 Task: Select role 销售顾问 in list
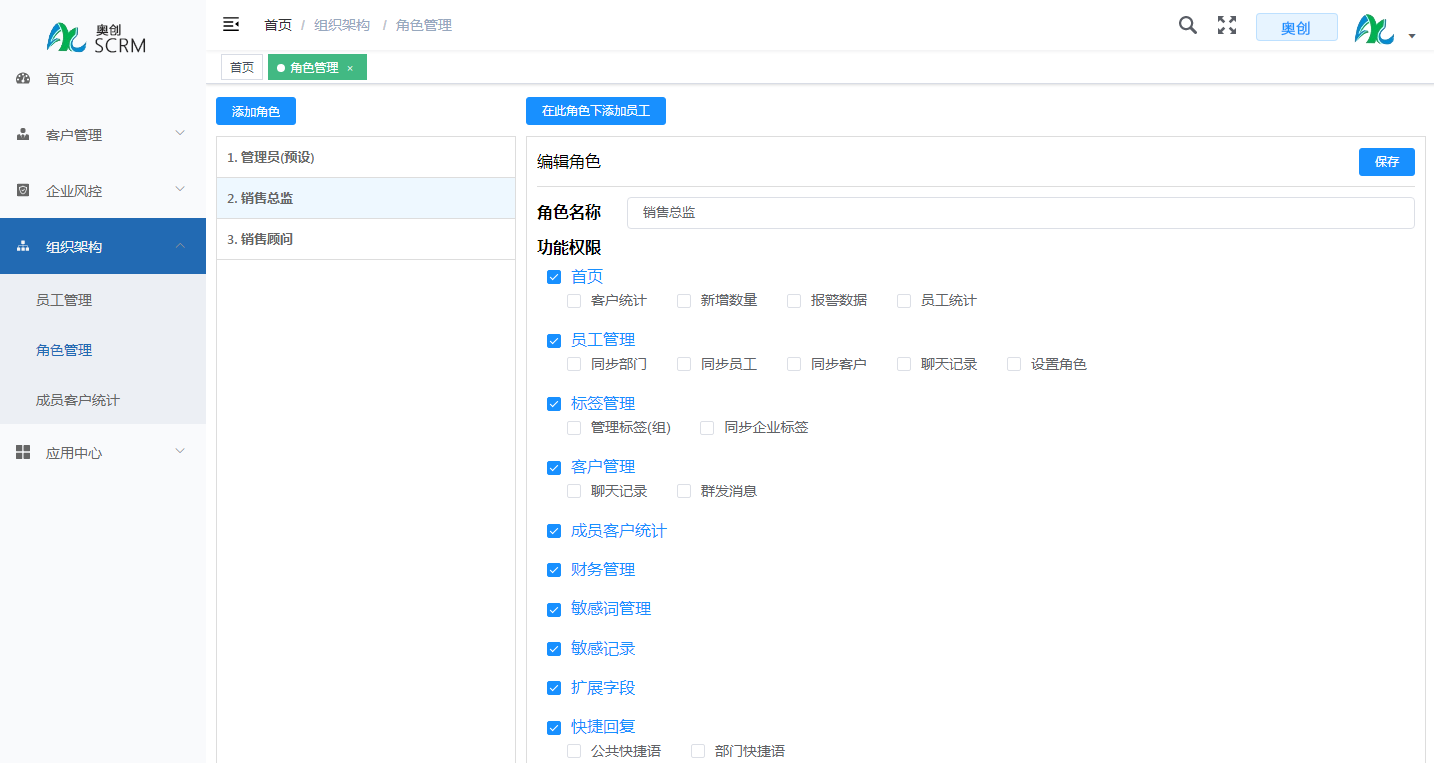tap(366, 239)
